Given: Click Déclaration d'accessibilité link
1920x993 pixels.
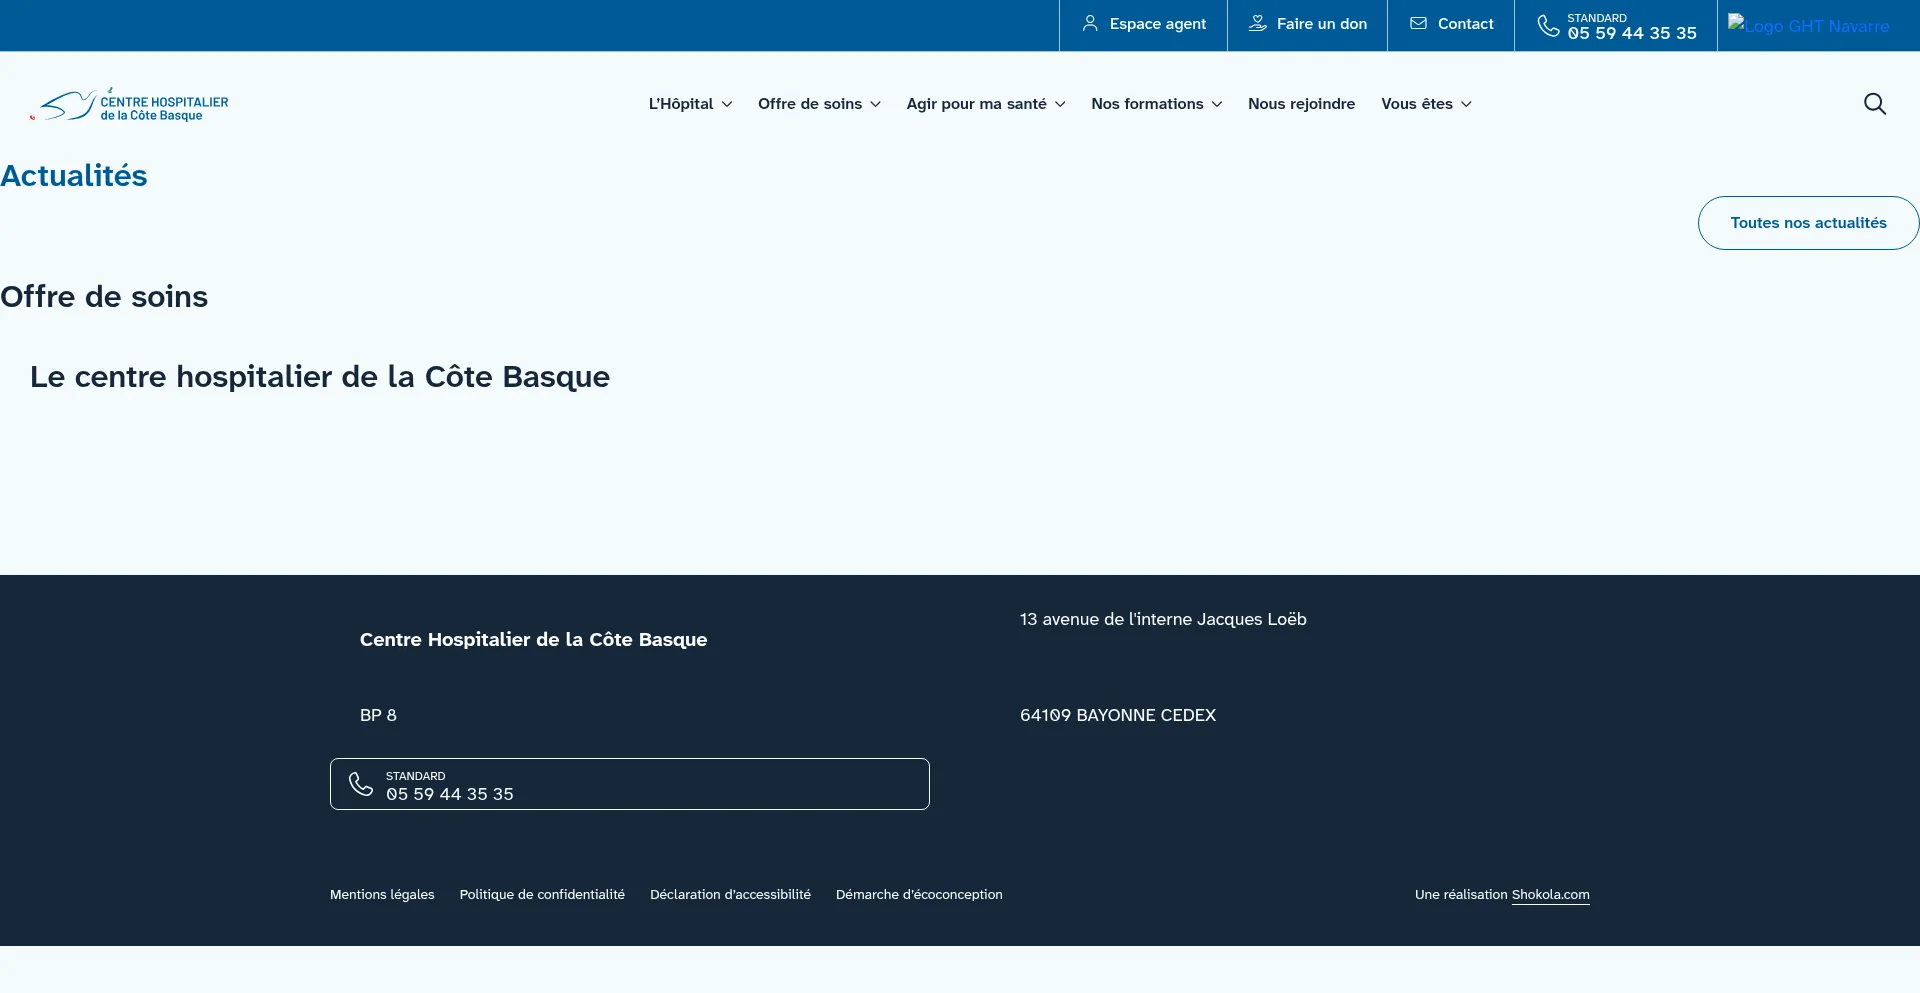Looking at the screenshot, I should coord(730,894).
